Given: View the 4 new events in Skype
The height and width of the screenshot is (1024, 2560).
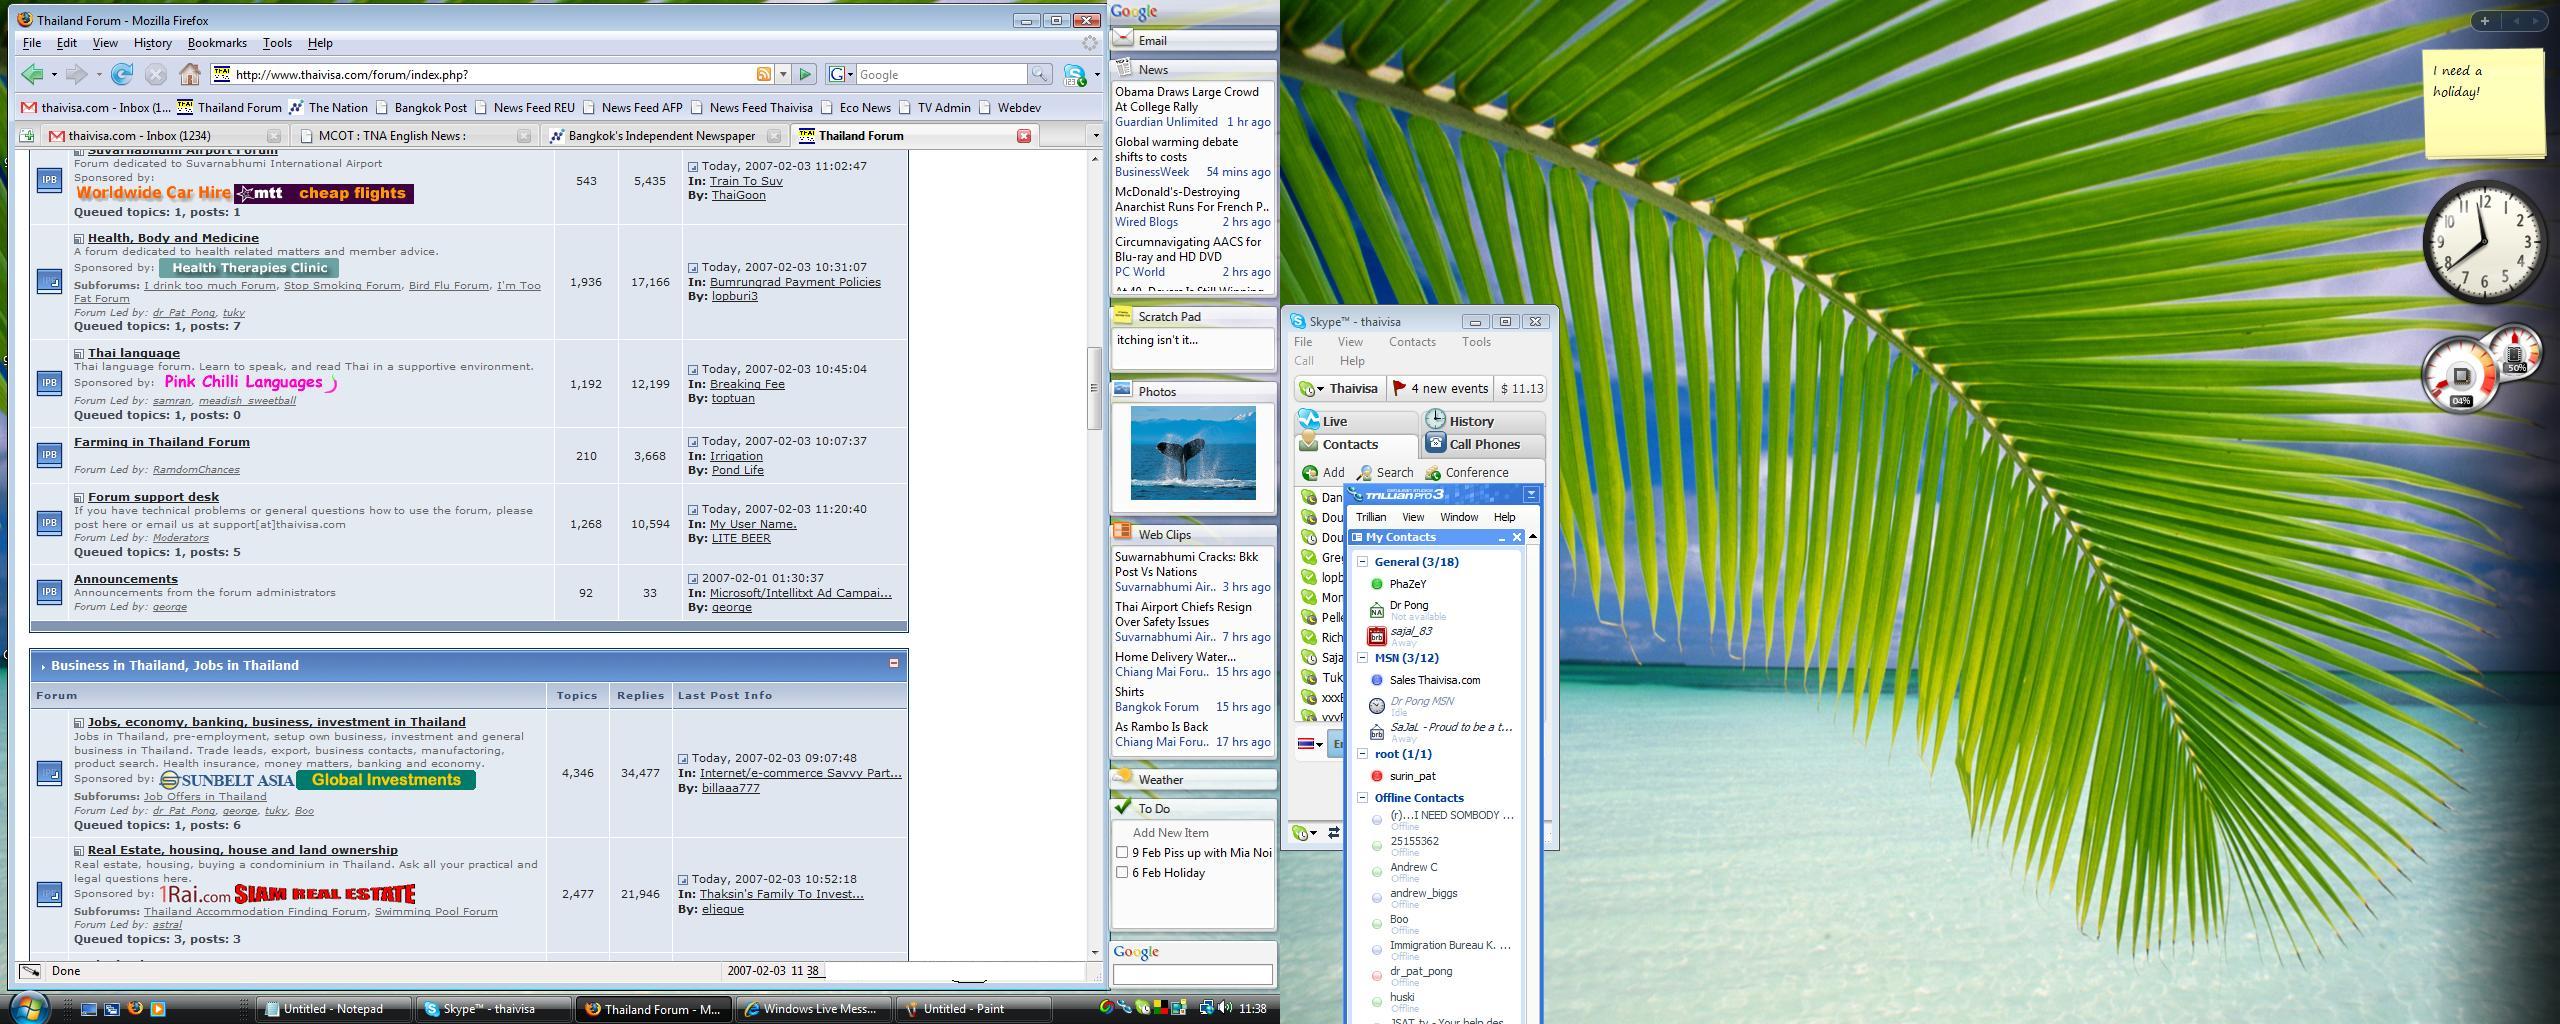Looking at the screenshot, I should [x=1441, y=388].
